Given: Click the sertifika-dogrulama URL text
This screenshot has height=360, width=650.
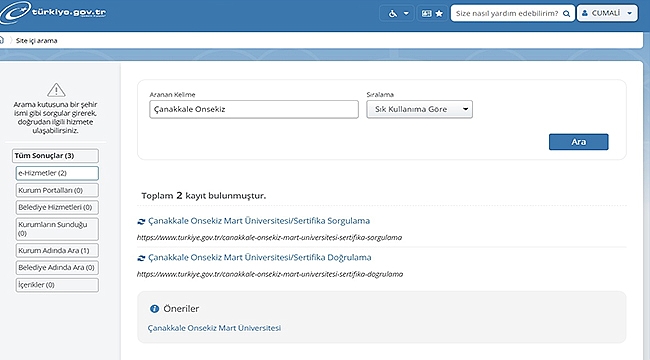Looking at the screenshot, I should click(x=270, y=274).
